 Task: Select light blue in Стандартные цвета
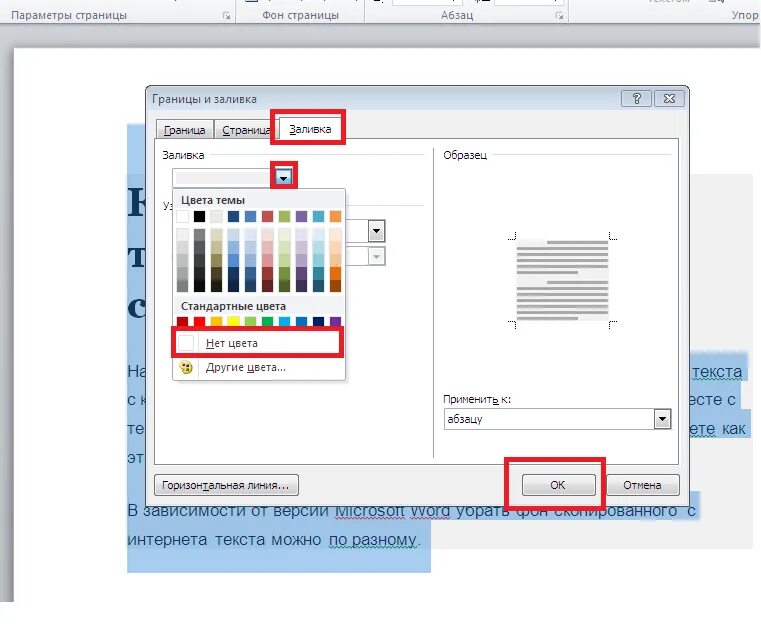pyautogui.click(x=284, y=321)
